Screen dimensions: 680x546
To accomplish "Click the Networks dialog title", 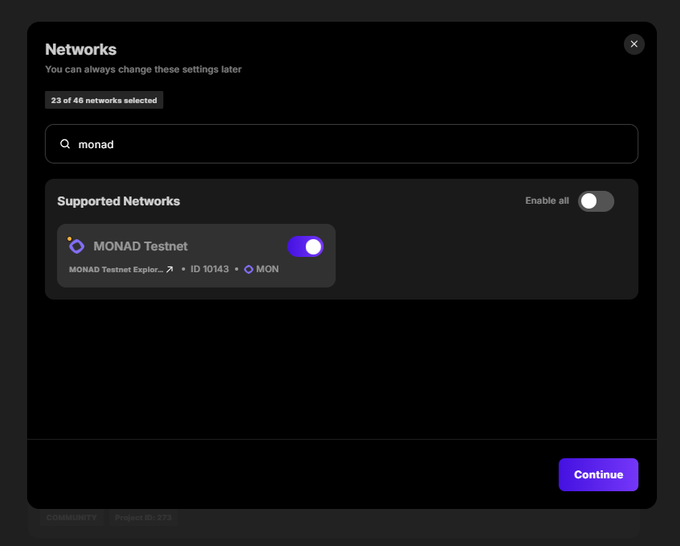I will 81,49.
